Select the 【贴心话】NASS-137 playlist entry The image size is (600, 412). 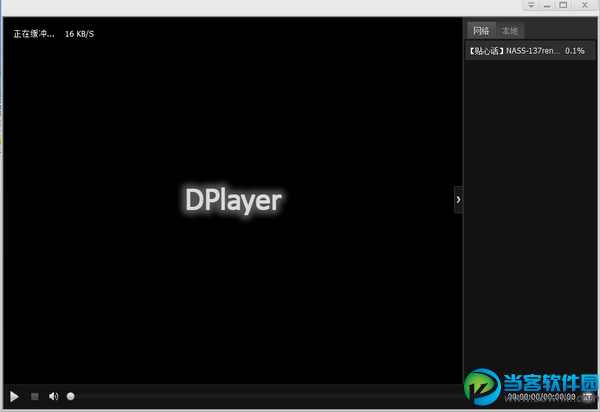(530, 50)
